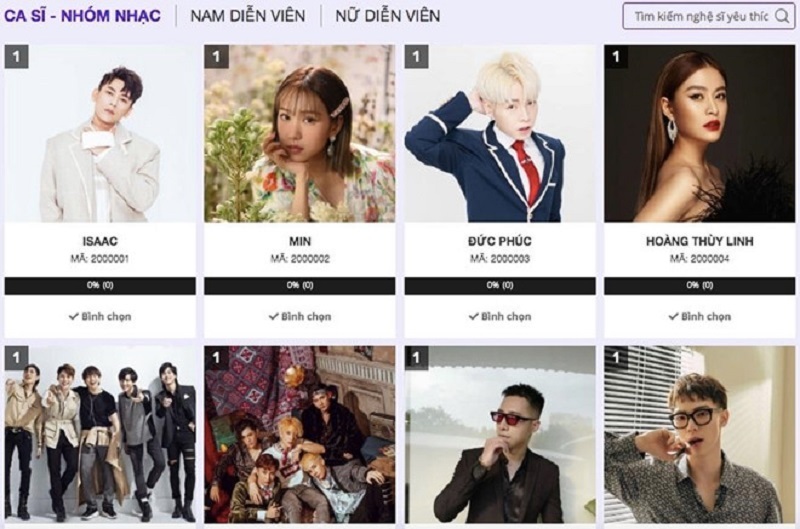Click the rank badge on MIN's photo
The image size is (800, 529).
(216, 57)
